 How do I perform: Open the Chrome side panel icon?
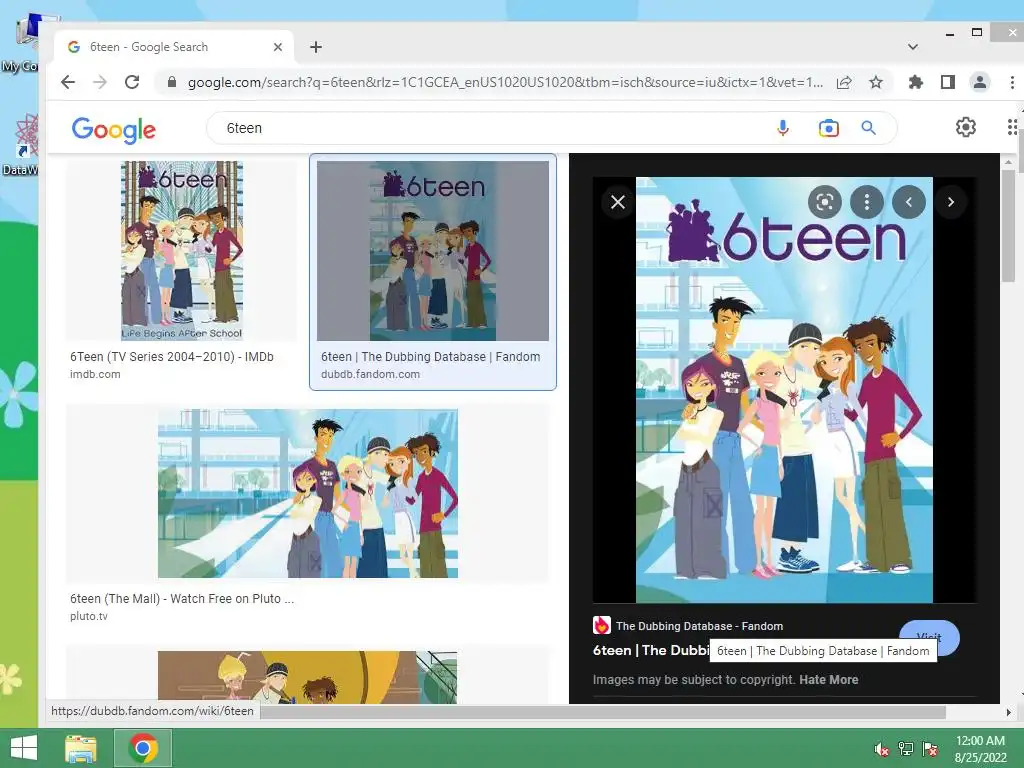948,82
